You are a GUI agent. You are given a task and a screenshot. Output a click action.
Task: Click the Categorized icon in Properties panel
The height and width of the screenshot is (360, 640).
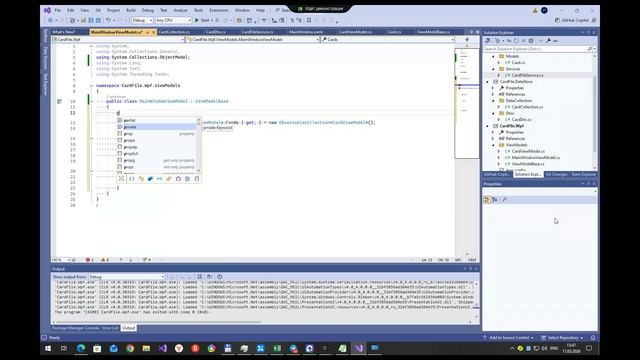pyautogui.click(x=487, y=200)
